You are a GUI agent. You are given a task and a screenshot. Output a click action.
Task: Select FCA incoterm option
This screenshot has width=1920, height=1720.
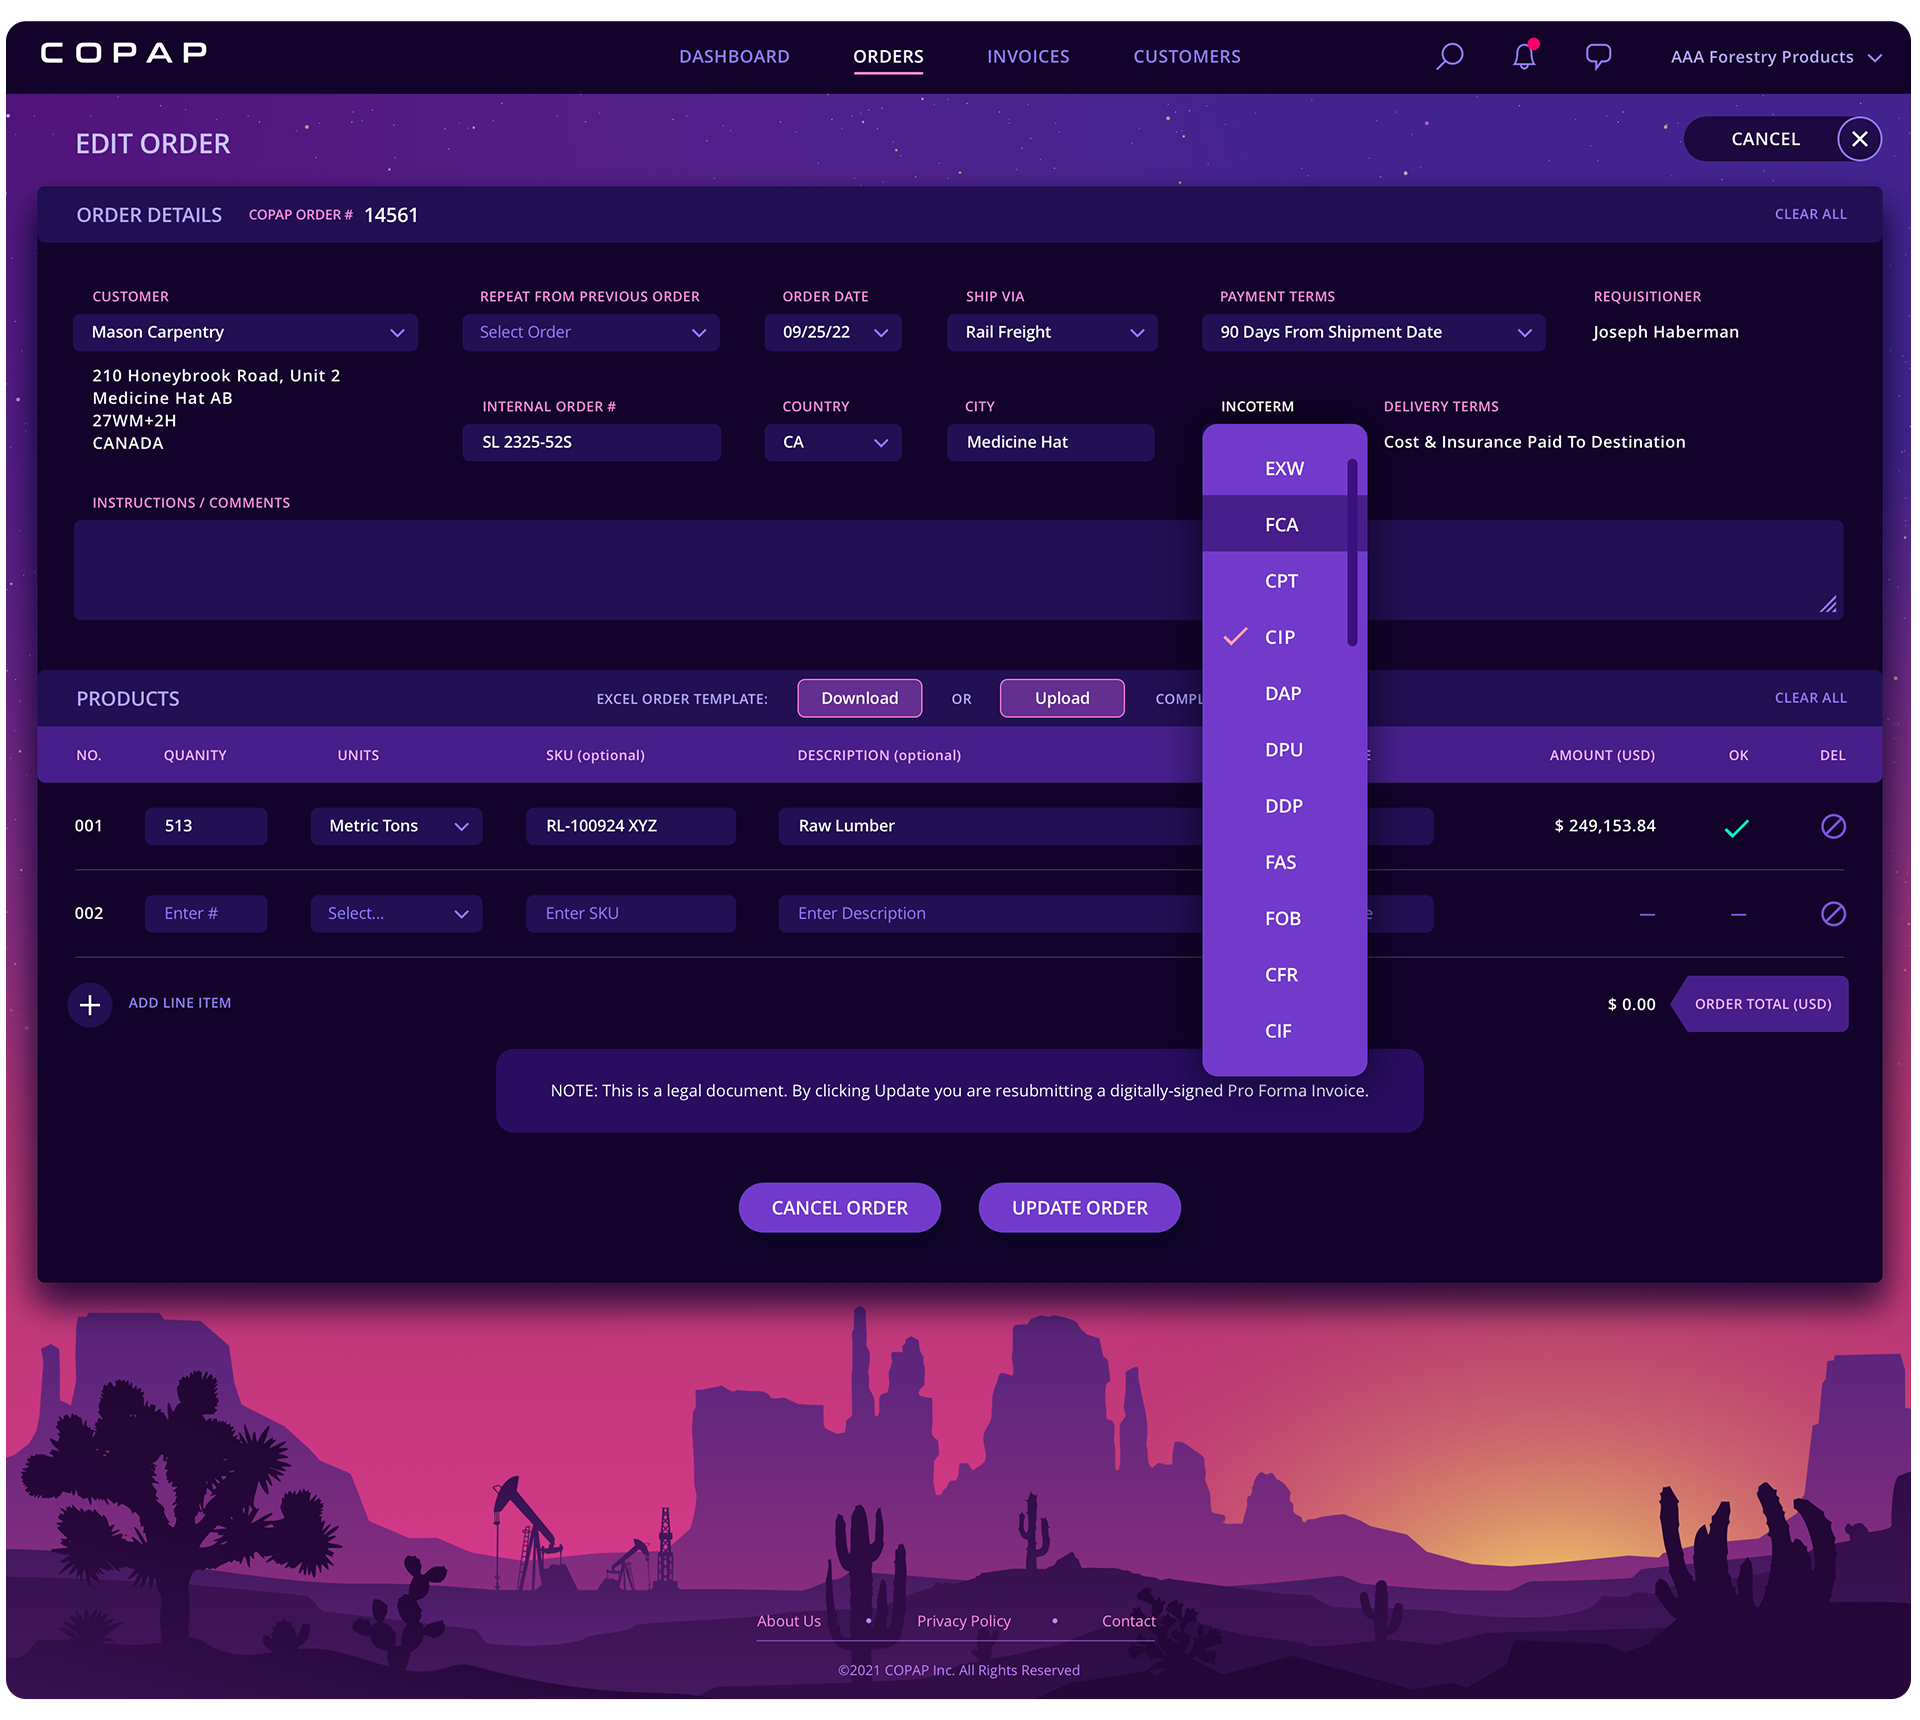pos(1284,524)
